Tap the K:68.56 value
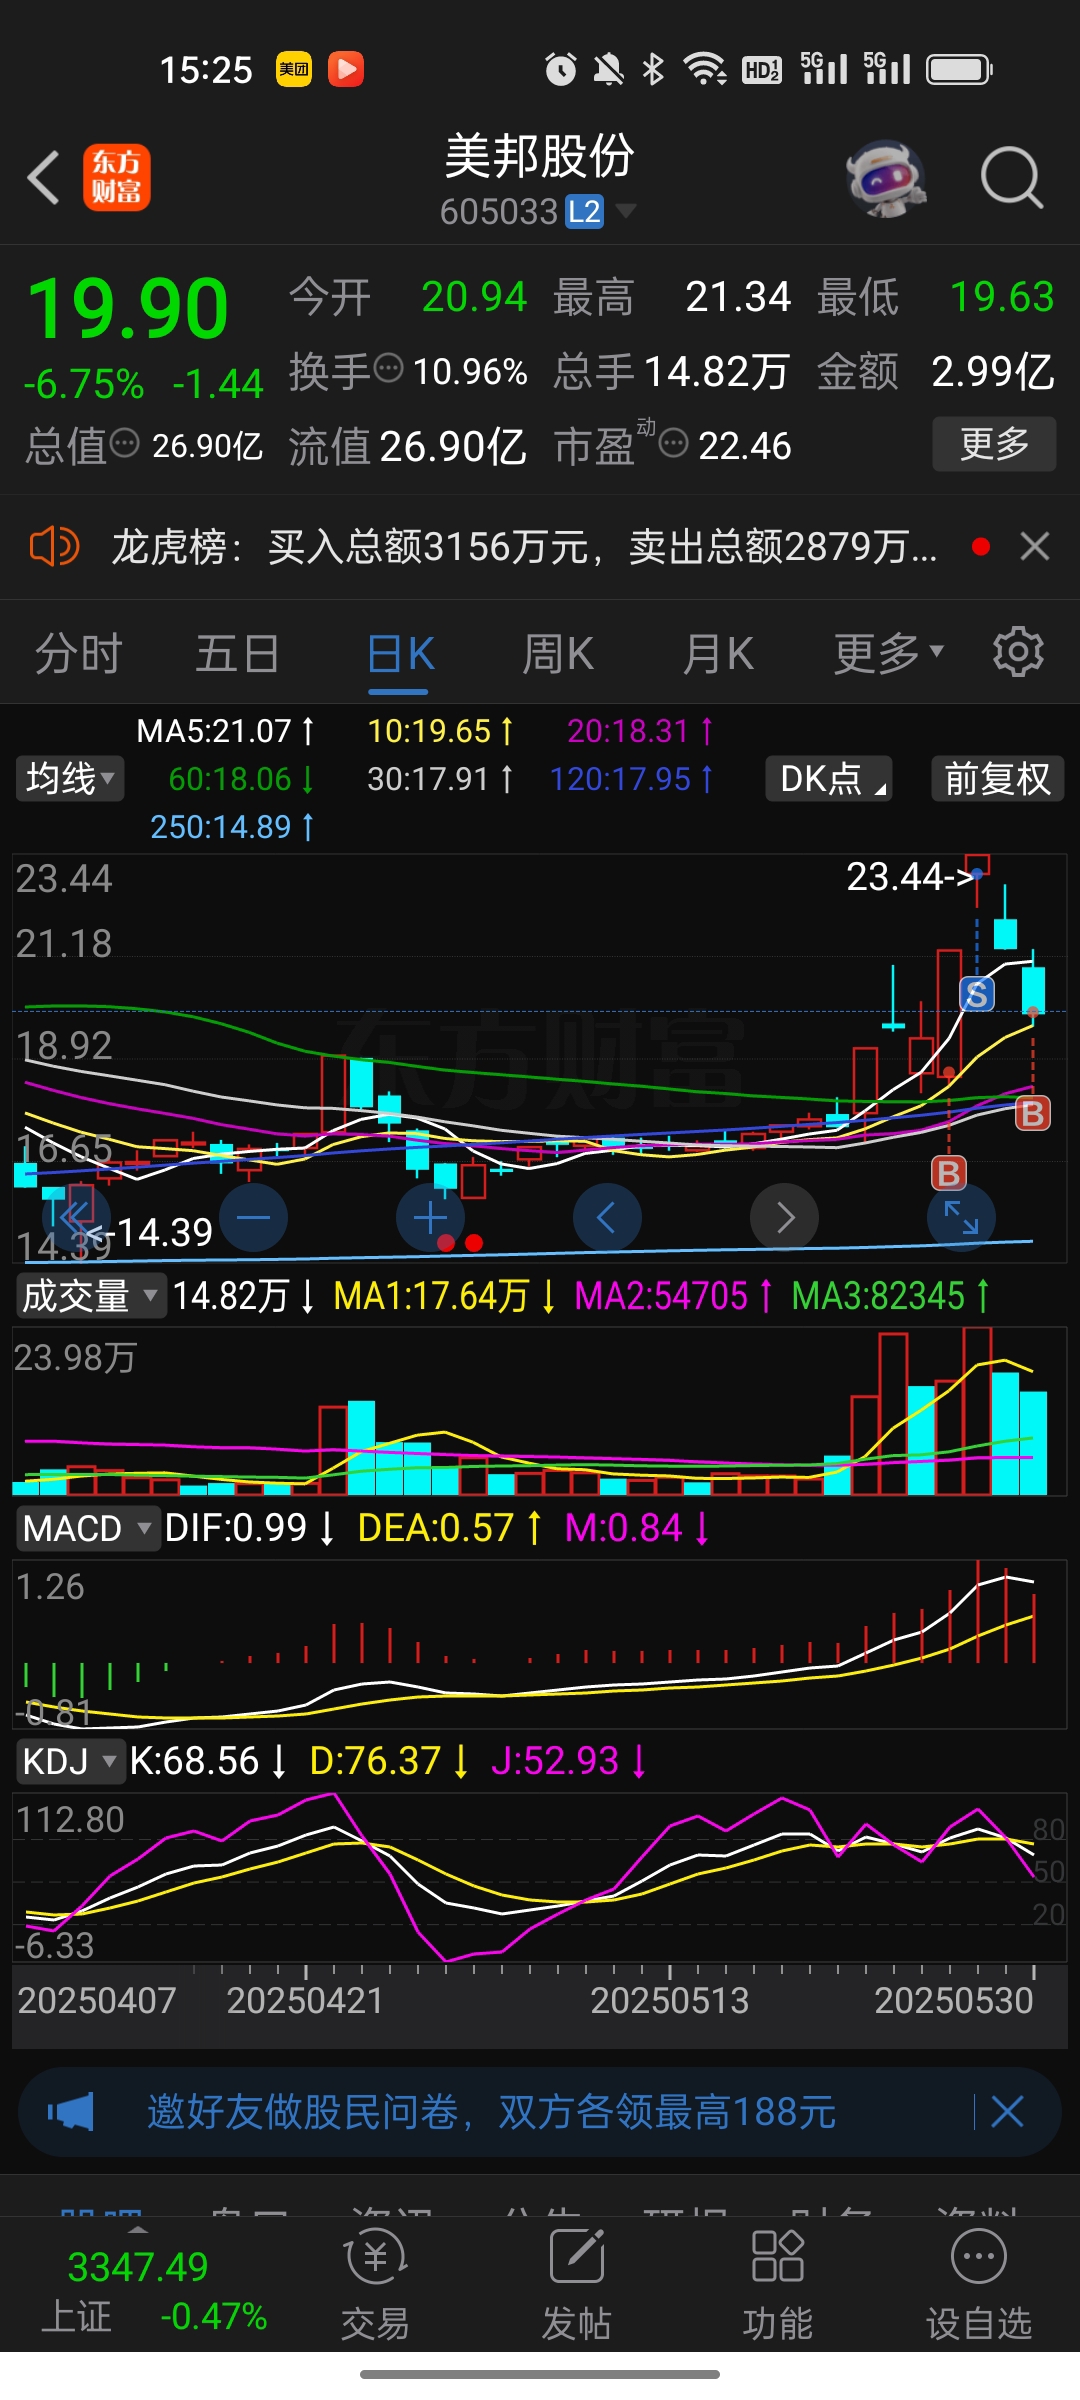Image resolution: width=1080 pixels, height=2400 pixels. (209, 1761)
